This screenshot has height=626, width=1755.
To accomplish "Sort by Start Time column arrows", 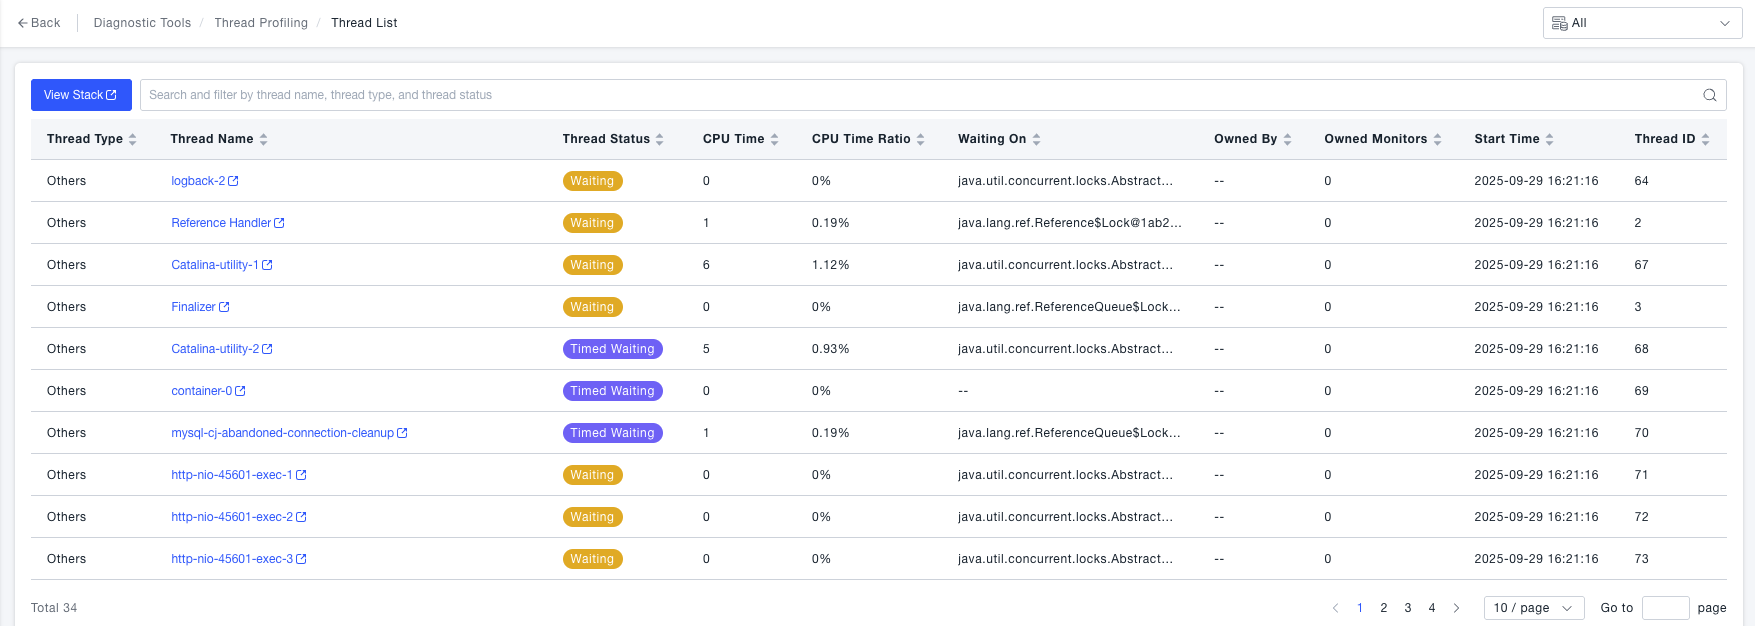I will pos(1549,139).
